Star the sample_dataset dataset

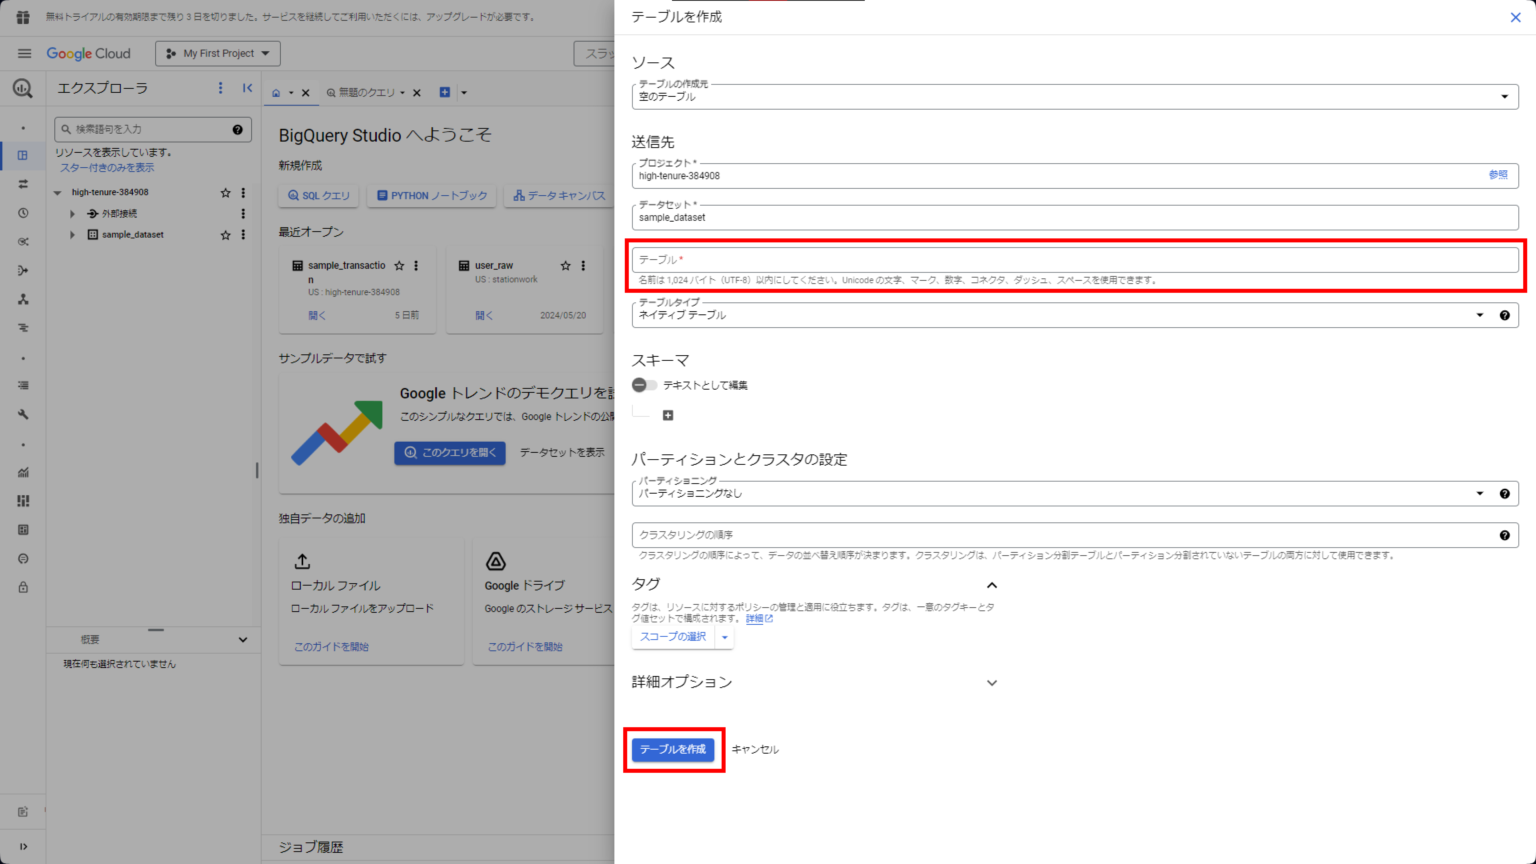click(224, 234)
